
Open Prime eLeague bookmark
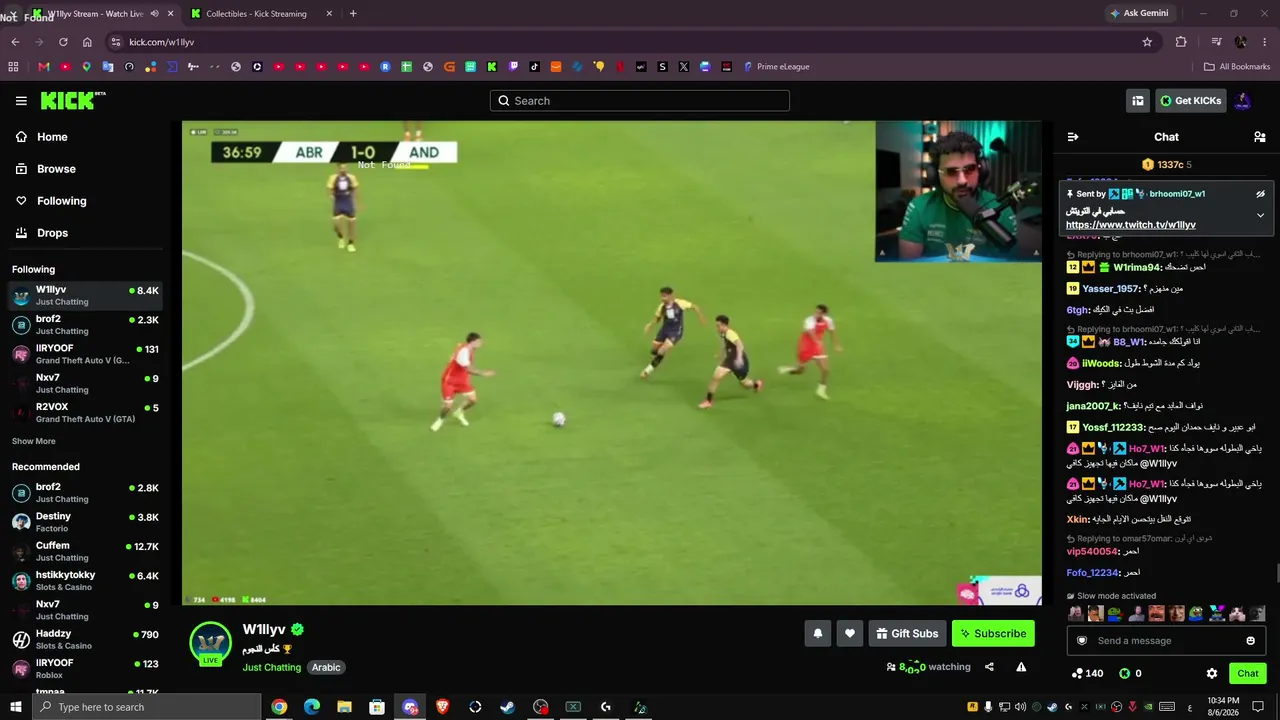point(776,67)
